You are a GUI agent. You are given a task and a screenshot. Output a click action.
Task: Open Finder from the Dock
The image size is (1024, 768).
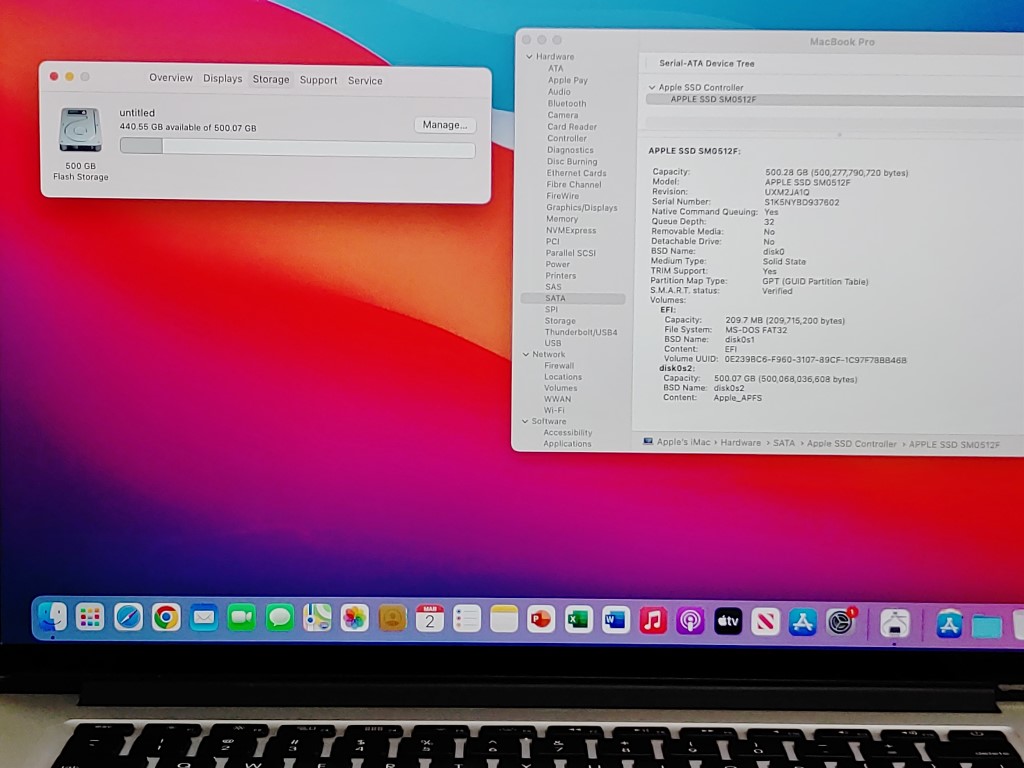(52, 616)
